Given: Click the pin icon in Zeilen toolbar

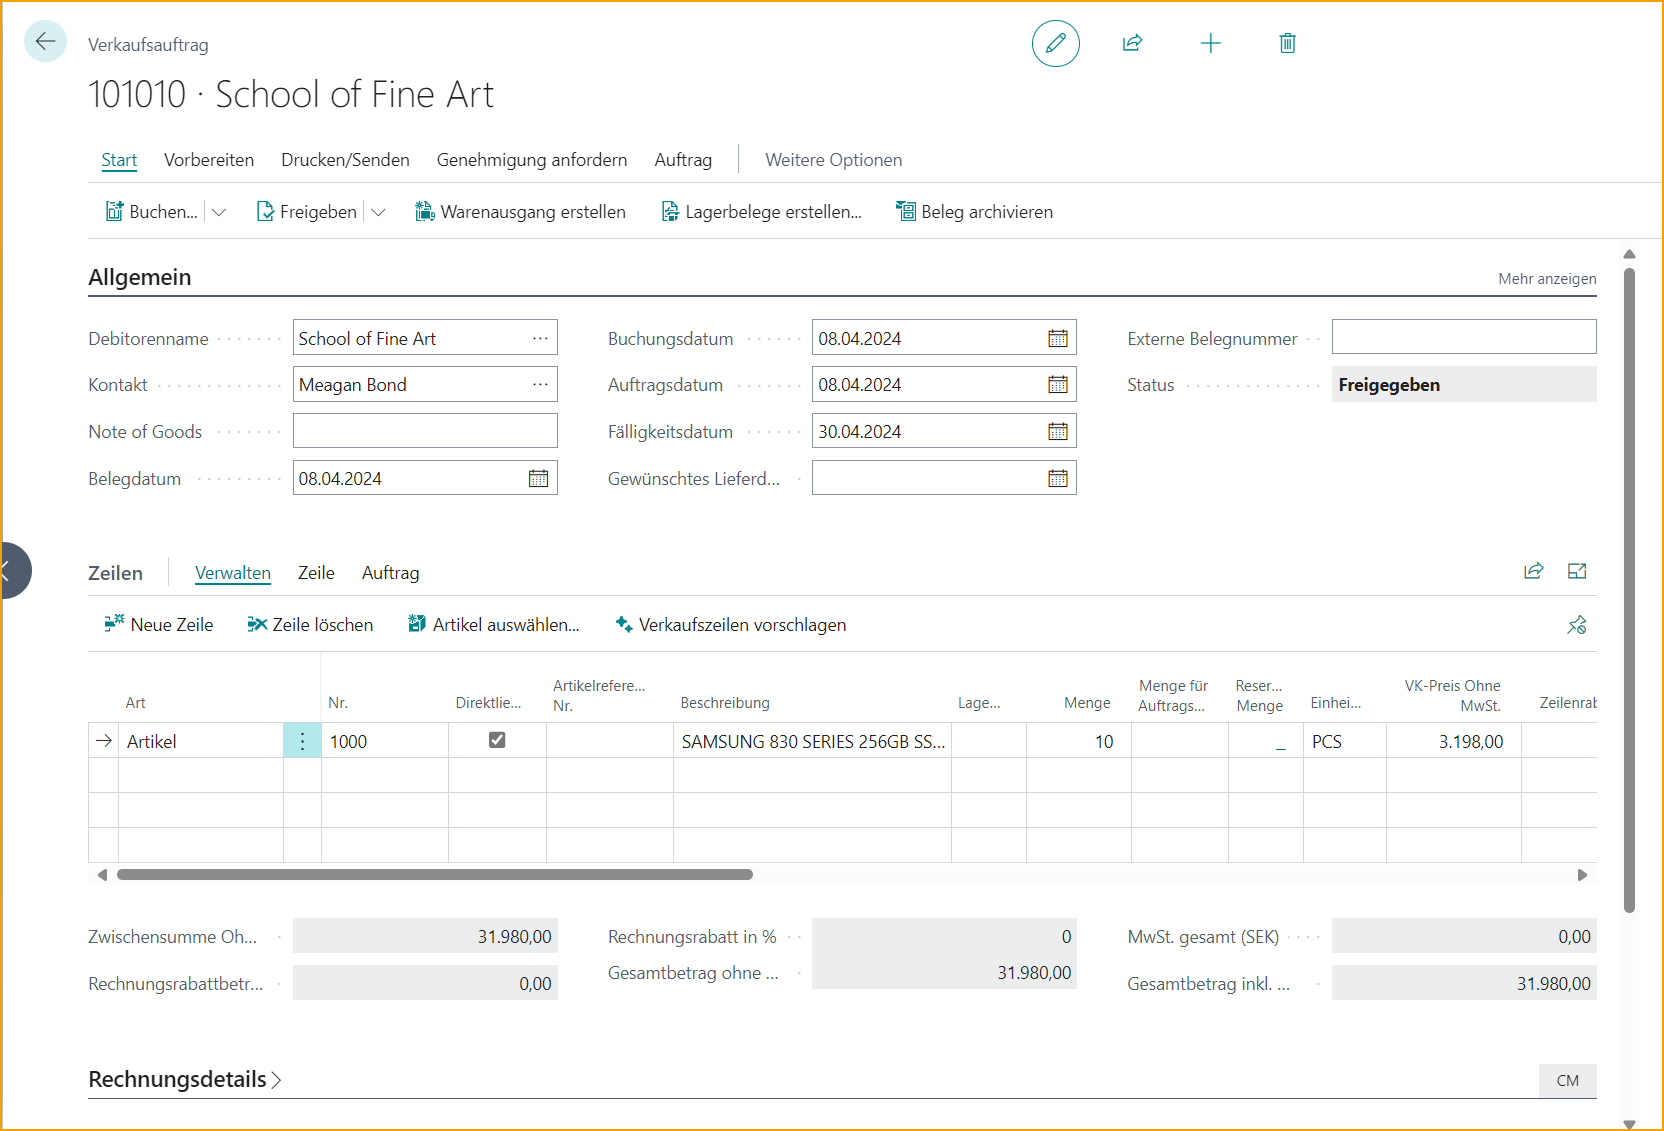Looking at the screenshot, I should tap(1576, 625).
